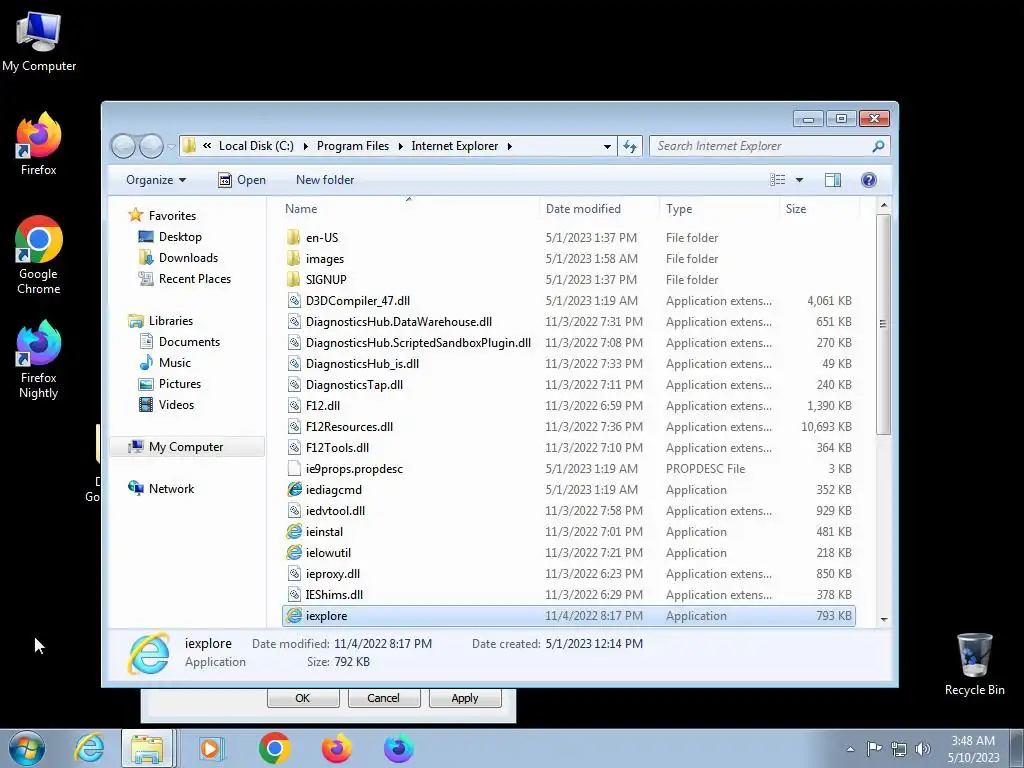Image resolution: width=1024 pixels, height=768 pixels.
Task: Open the view options dropdown arrow
Action: [799, 180]
